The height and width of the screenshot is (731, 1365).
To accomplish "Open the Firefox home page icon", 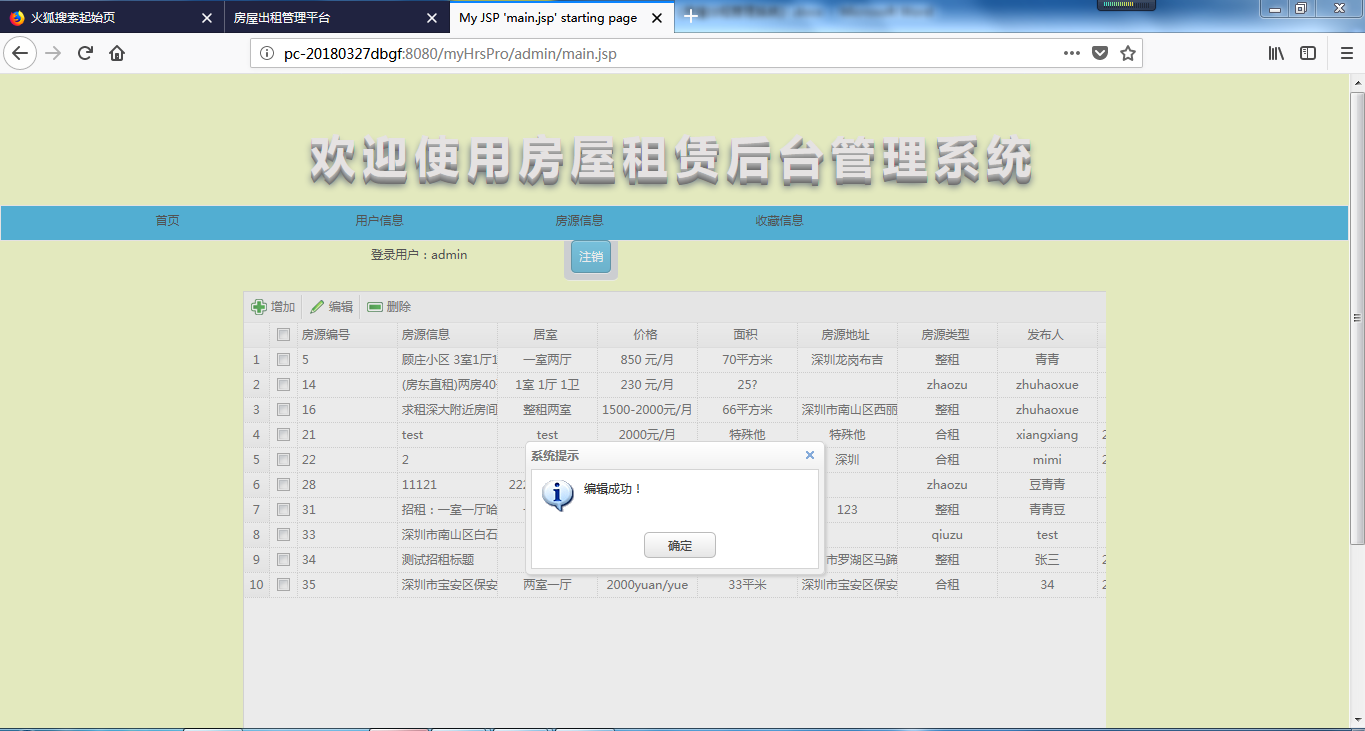I will click(117, 53).
